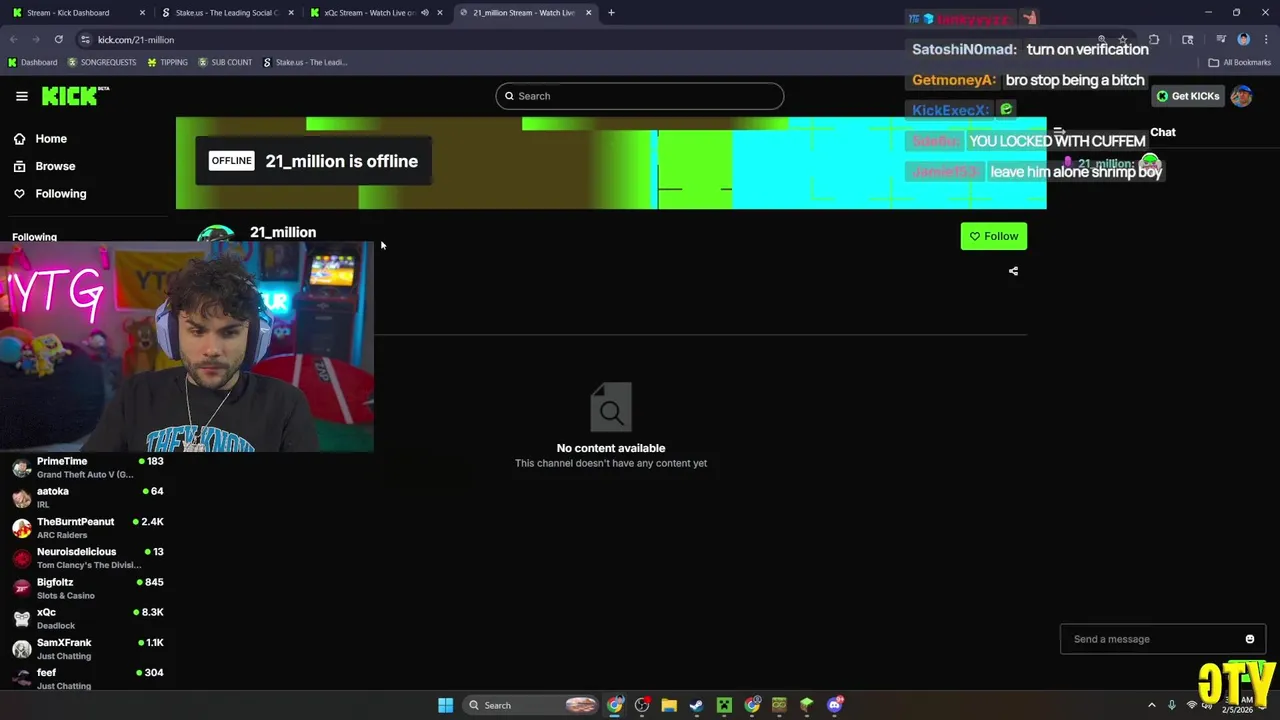Open a new browser tab
The height and width of the screenshot is (720, 1280).
point(611,13)
